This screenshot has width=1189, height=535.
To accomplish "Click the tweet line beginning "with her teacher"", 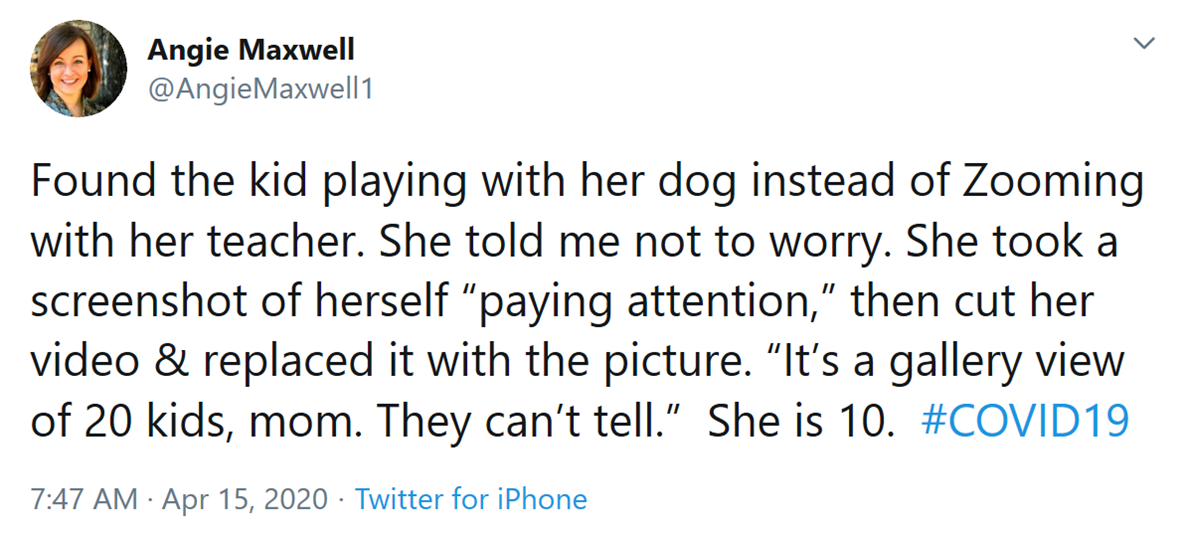I will coord(574,242).
